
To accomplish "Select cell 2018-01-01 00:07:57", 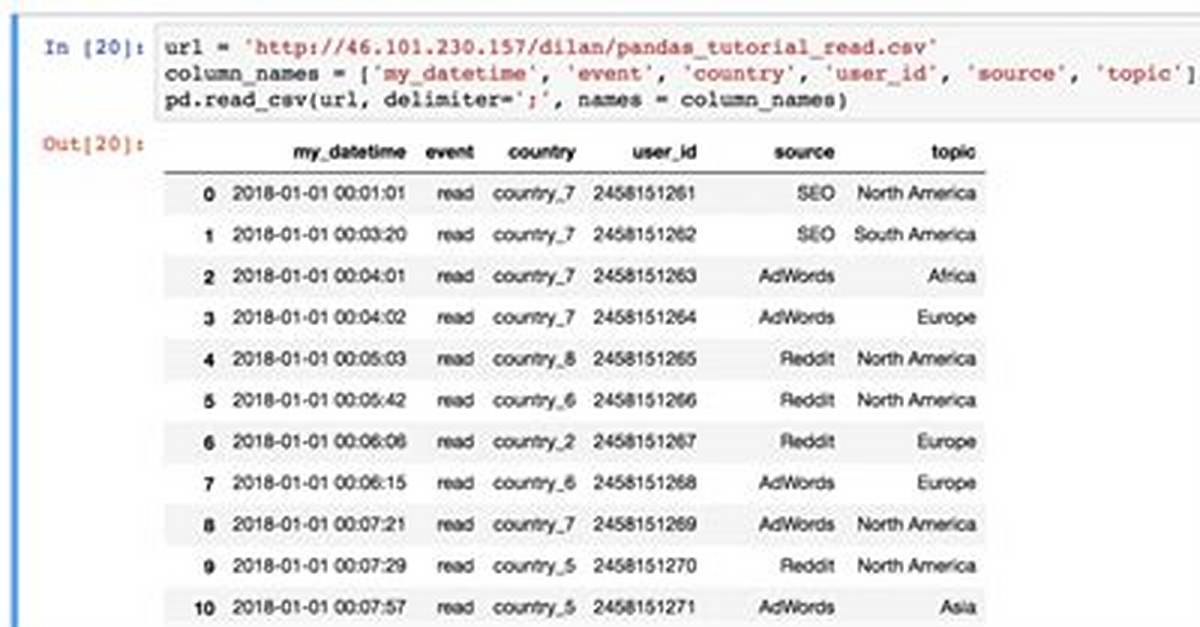I will click(320, 607).
